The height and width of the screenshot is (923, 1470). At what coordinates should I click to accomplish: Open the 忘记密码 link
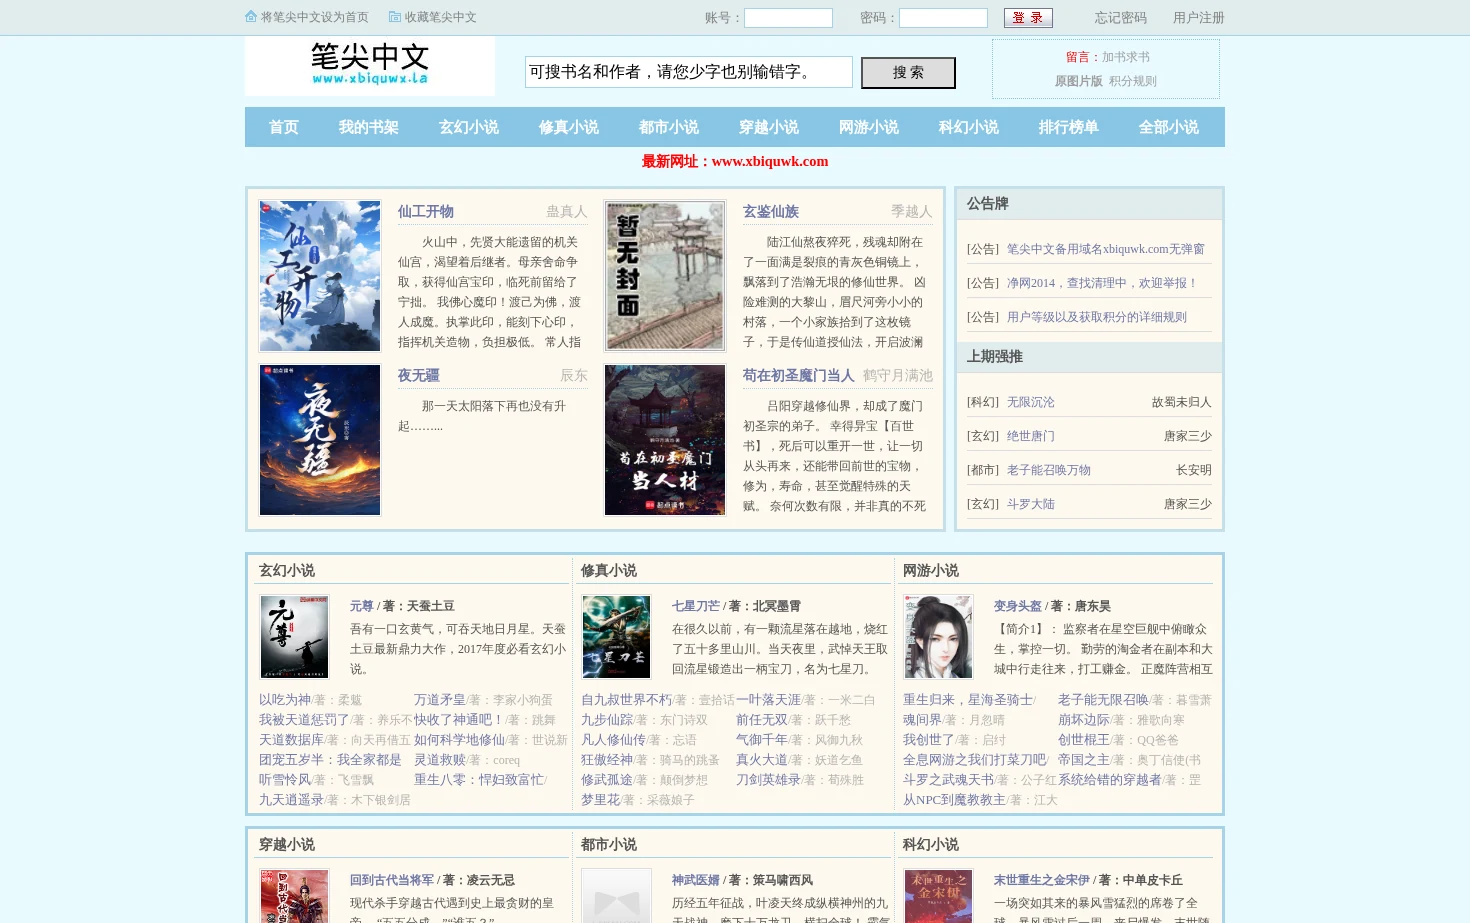pyautogui.click(x=1120, y=18)
